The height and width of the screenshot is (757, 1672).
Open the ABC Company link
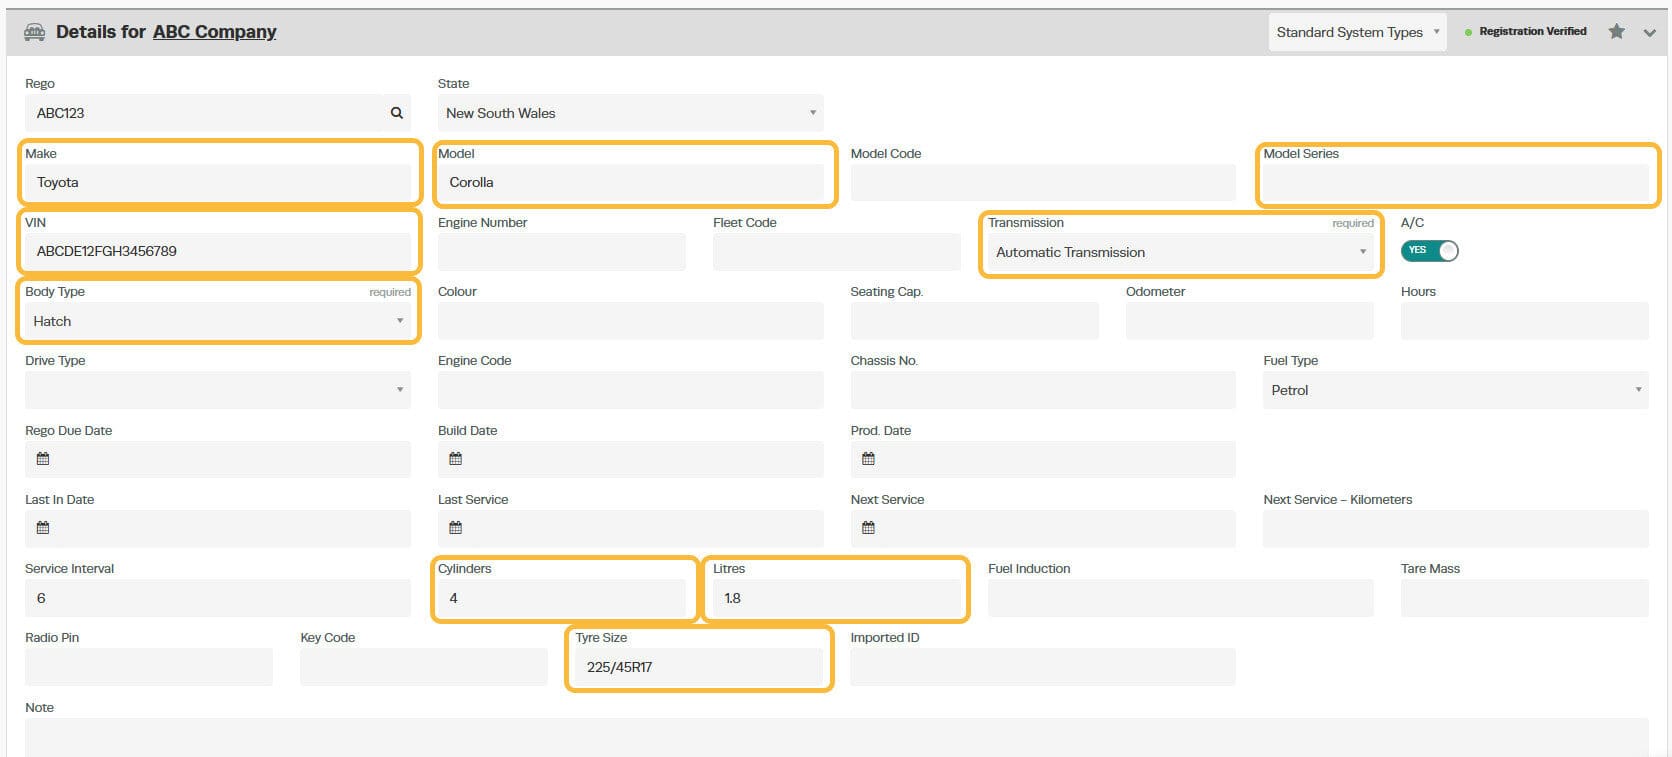click(215, 32)
